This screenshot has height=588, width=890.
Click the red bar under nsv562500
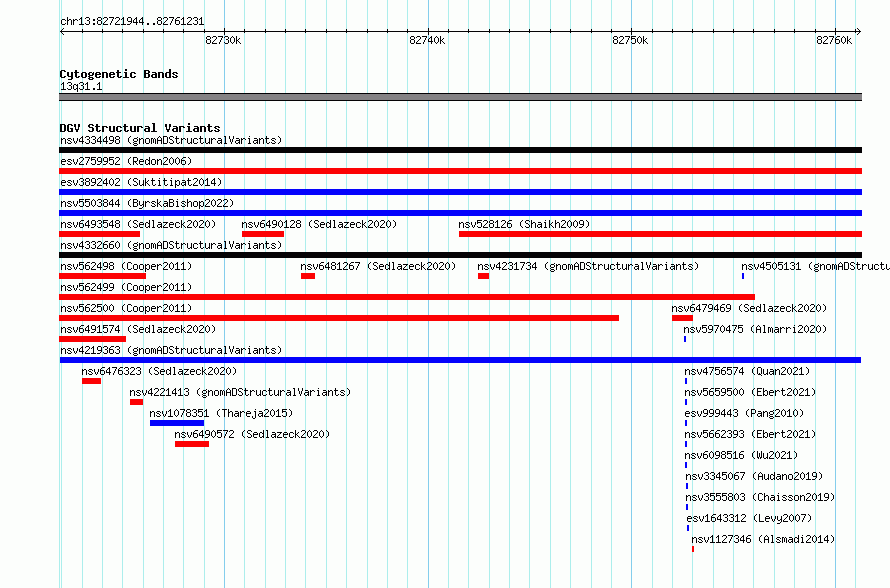[x=339, y=318]
